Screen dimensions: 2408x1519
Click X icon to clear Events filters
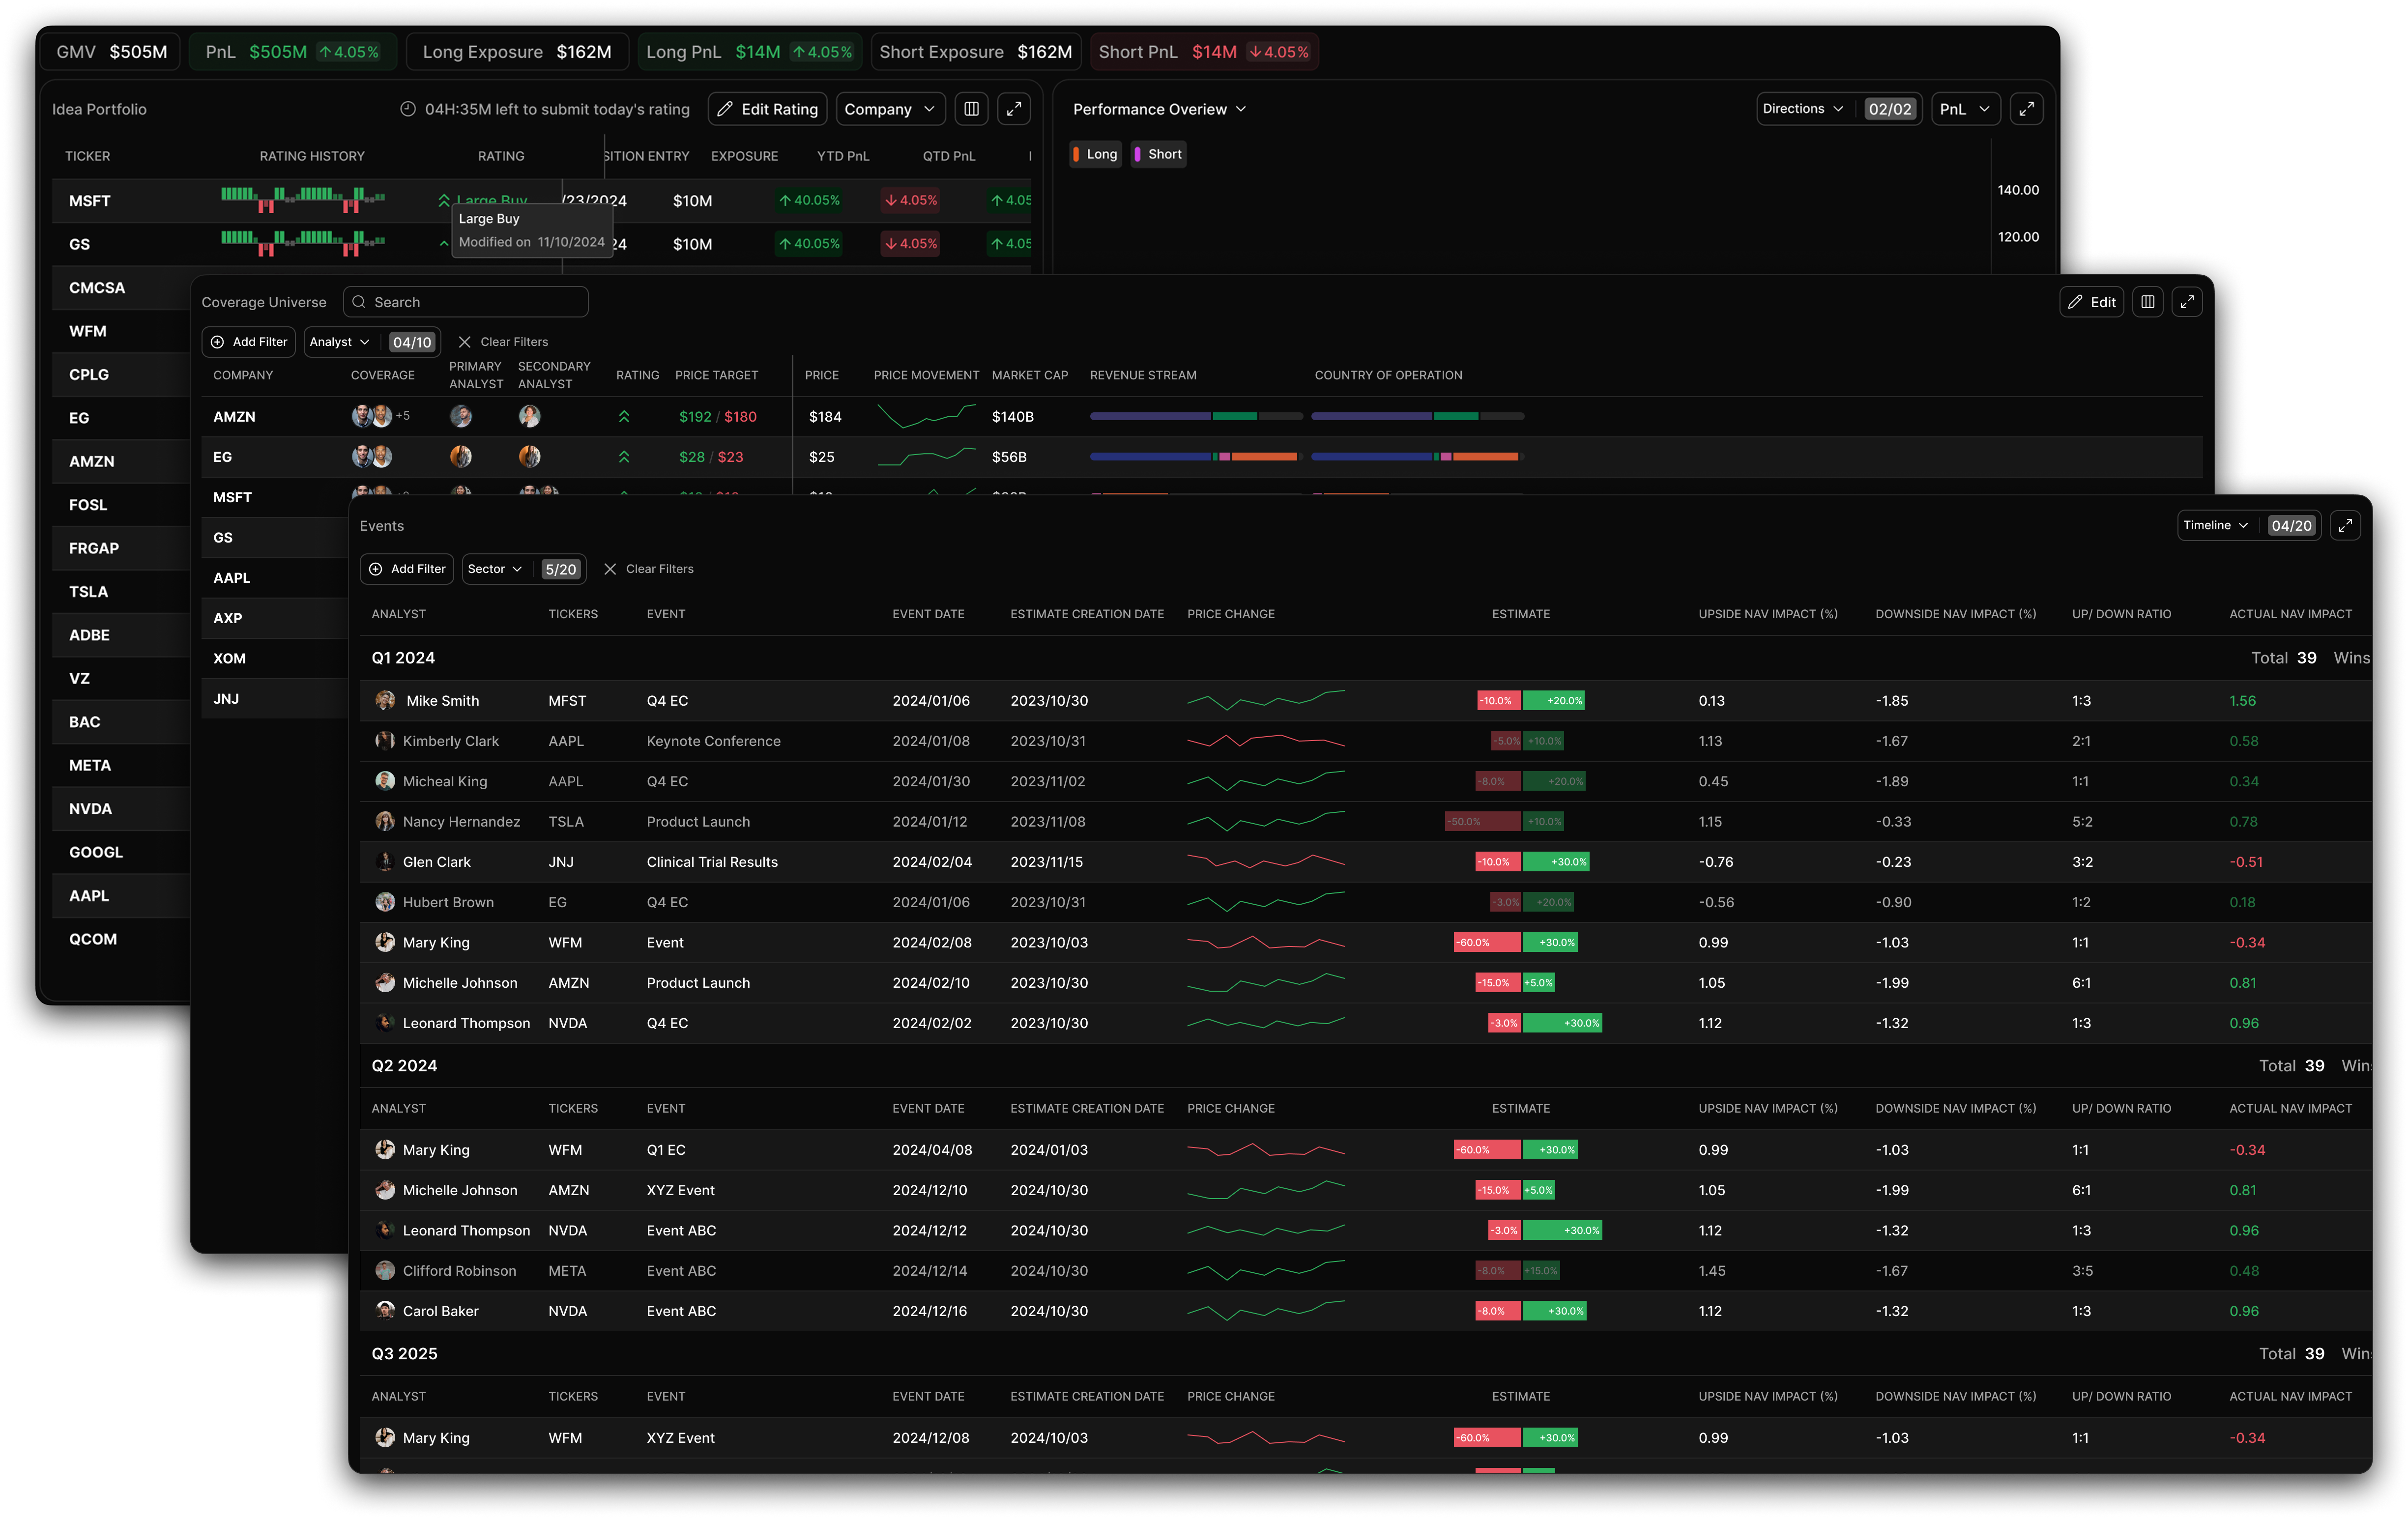click(610, 569)
